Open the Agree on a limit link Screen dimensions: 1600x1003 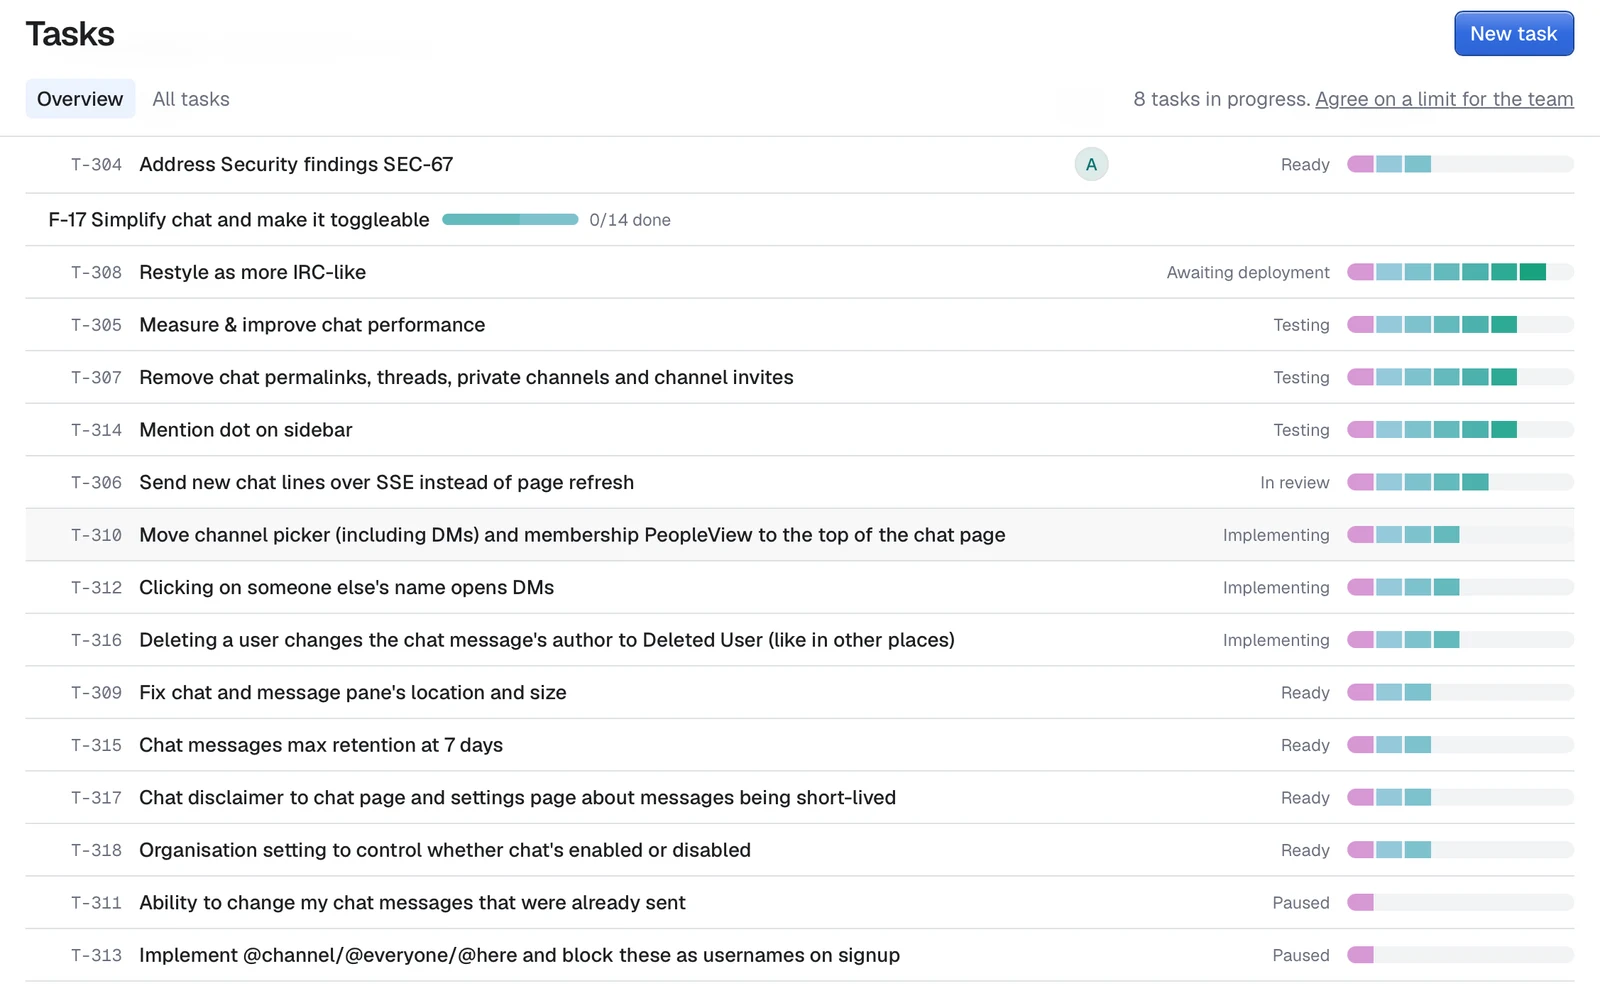pos(1444,99)
